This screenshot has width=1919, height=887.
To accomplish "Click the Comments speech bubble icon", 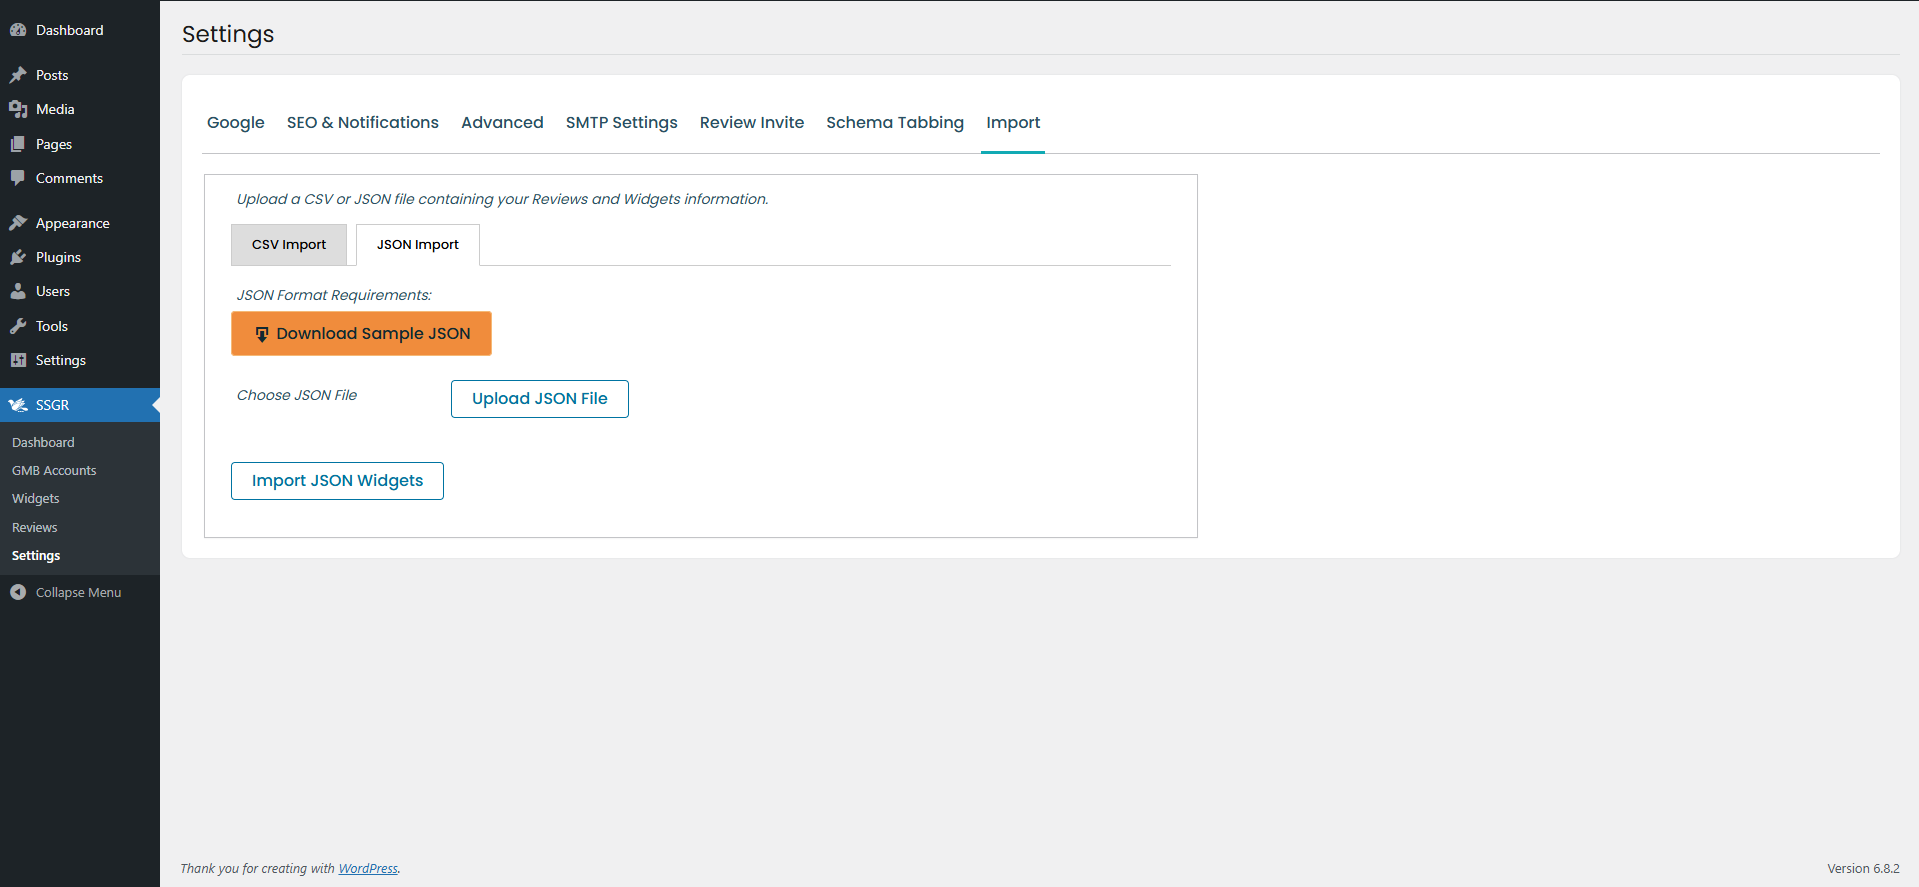I will pyautogui.click(x=18, y=178).
